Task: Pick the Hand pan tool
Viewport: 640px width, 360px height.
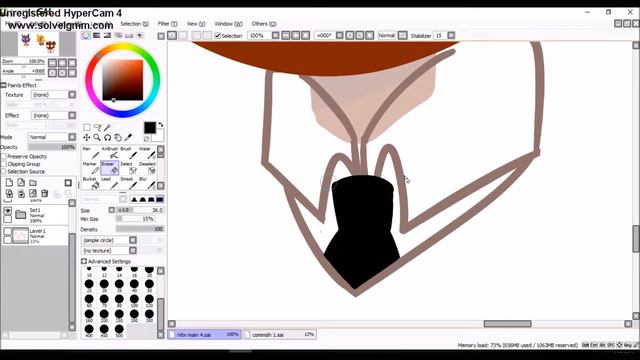Action: (x=118, y=138)
